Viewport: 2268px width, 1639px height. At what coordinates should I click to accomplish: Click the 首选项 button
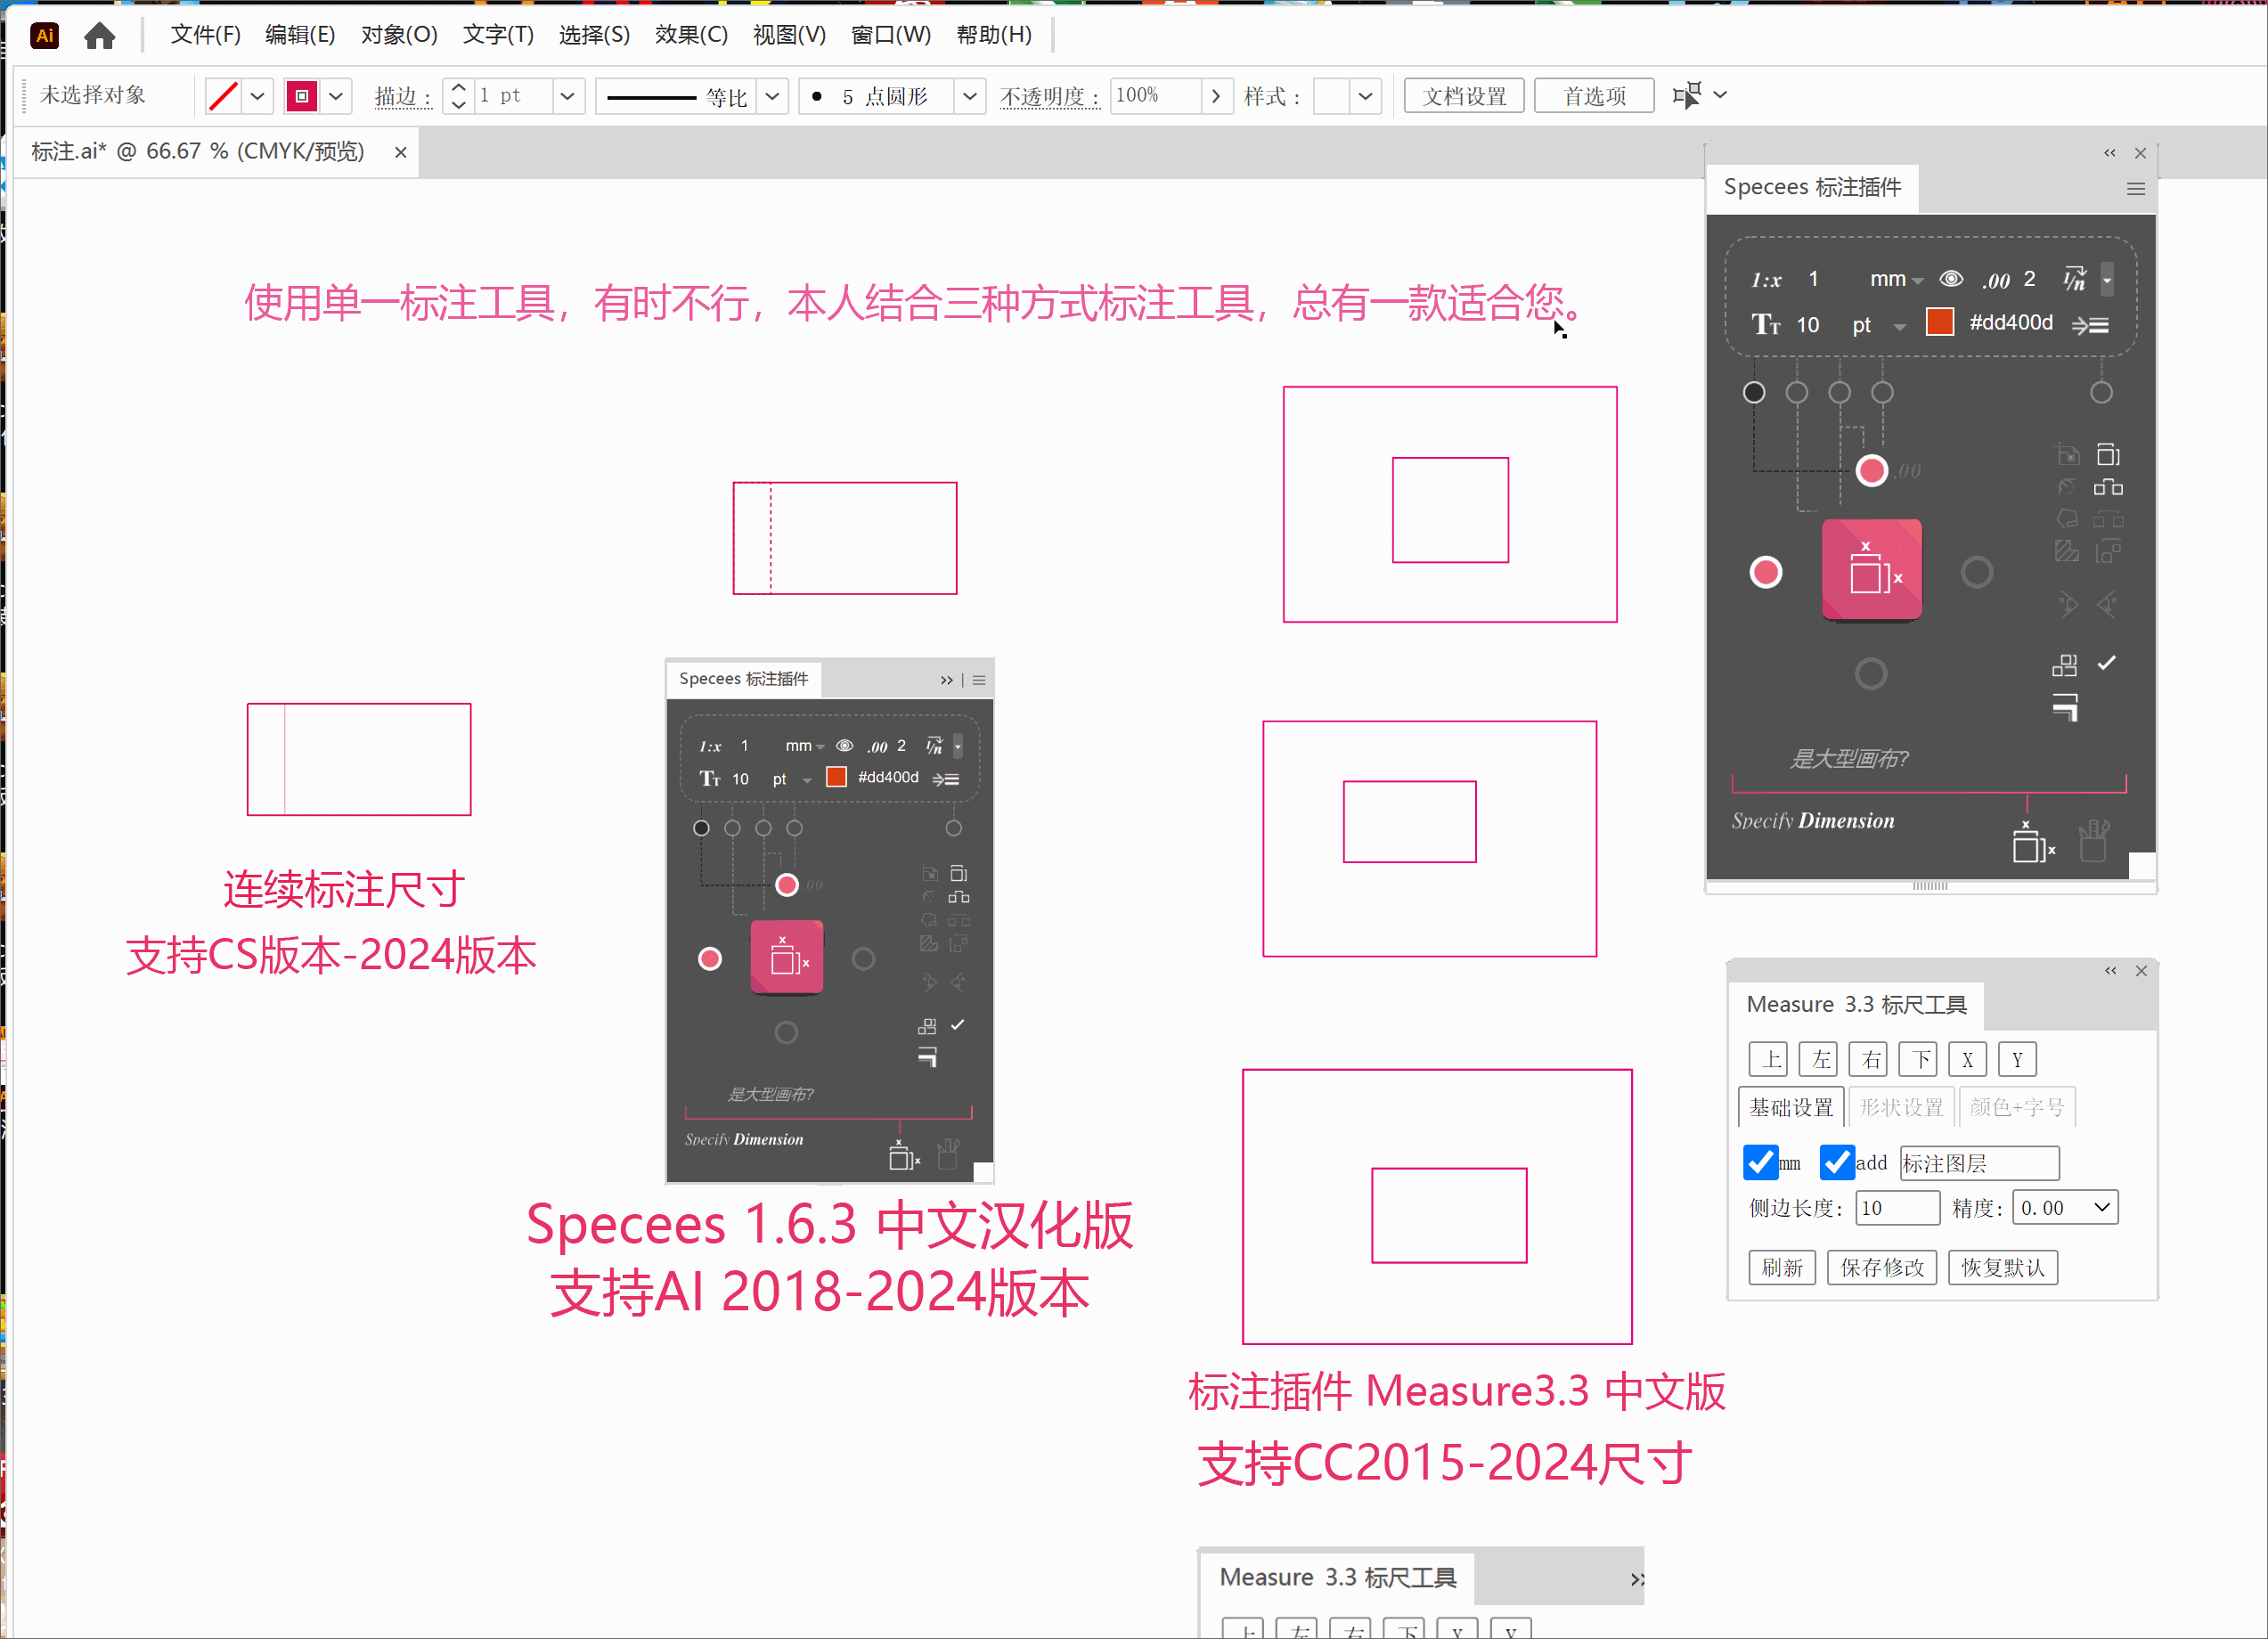[1594, 96]
